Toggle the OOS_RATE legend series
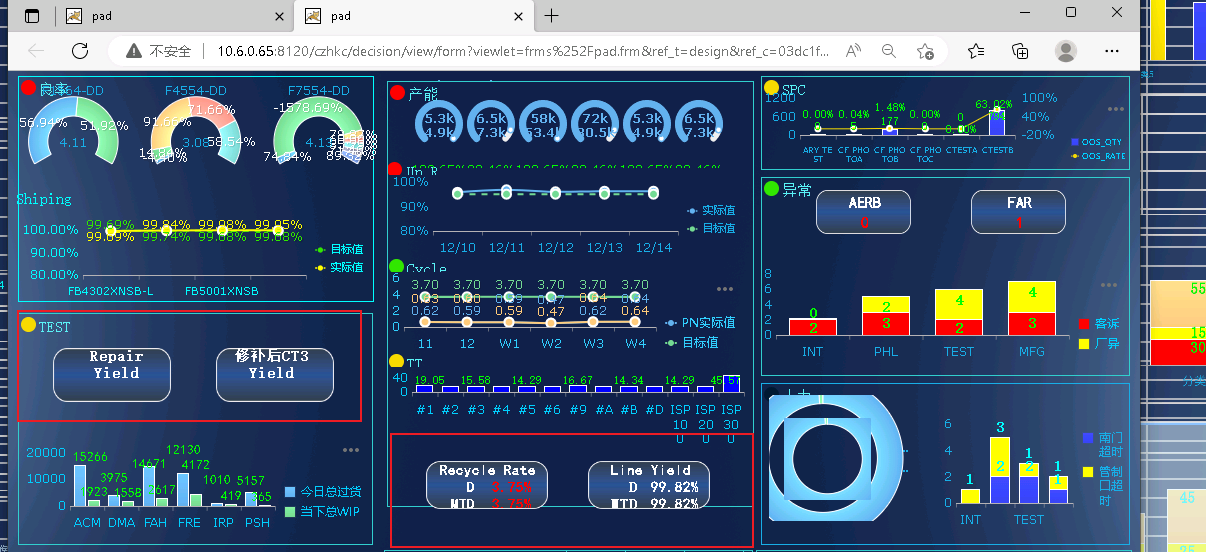 click(x=1099, y=156)
